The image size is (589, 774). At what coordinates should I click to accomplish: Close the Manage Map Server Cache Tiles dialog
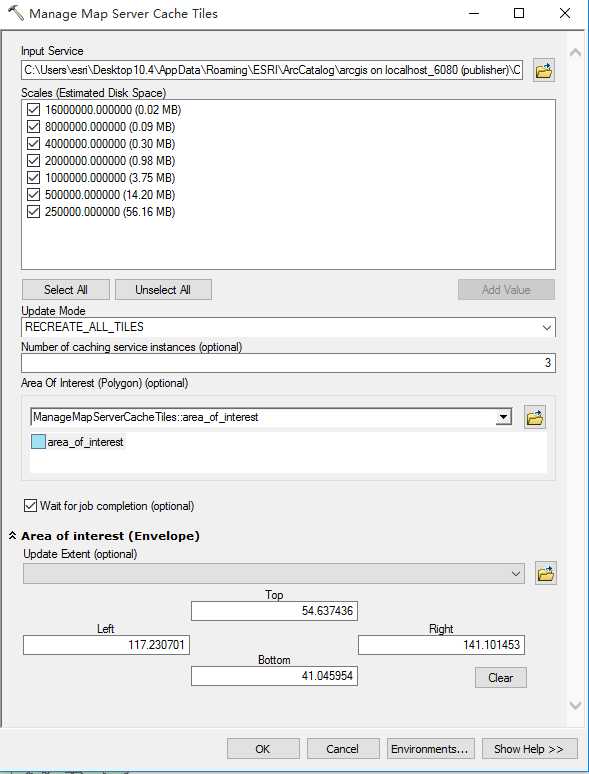tap(565, 13)
